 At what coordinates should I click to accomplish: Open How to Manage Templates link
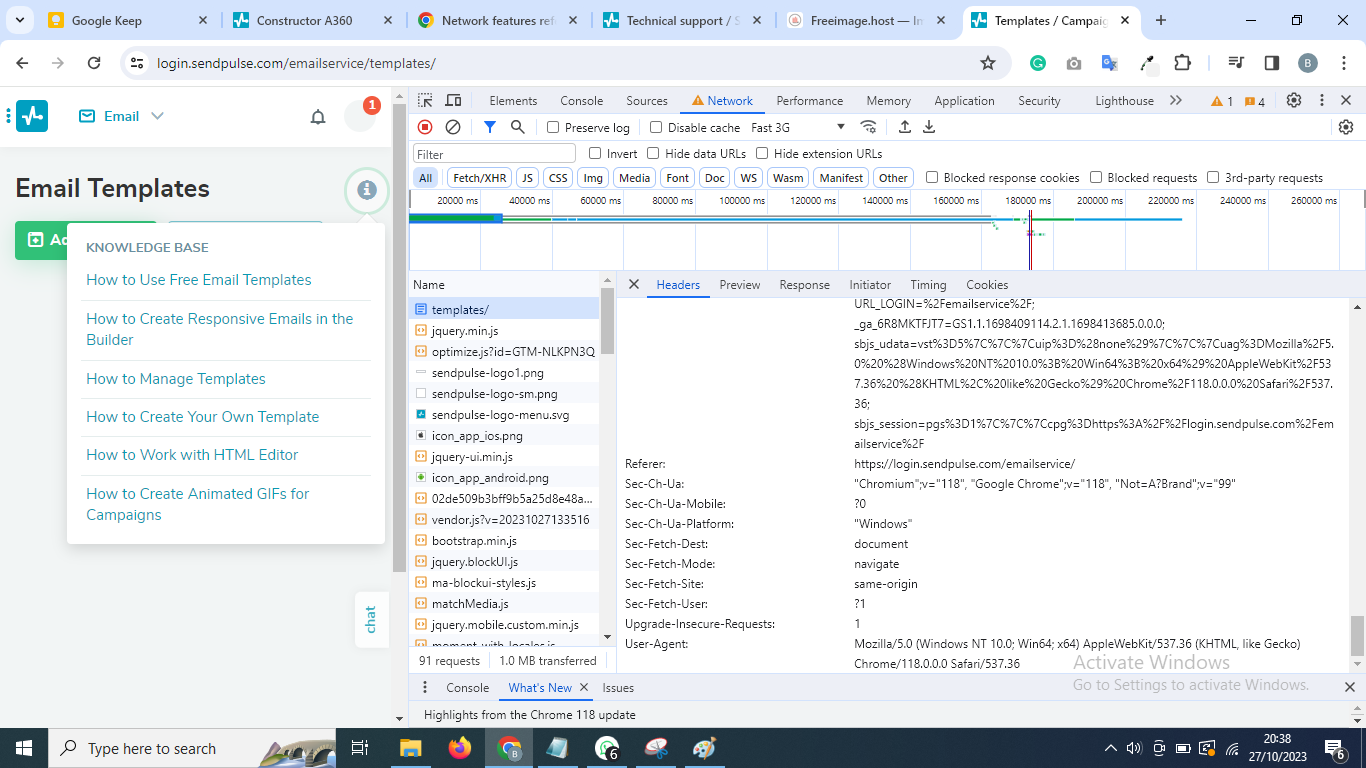click(176, 378)
